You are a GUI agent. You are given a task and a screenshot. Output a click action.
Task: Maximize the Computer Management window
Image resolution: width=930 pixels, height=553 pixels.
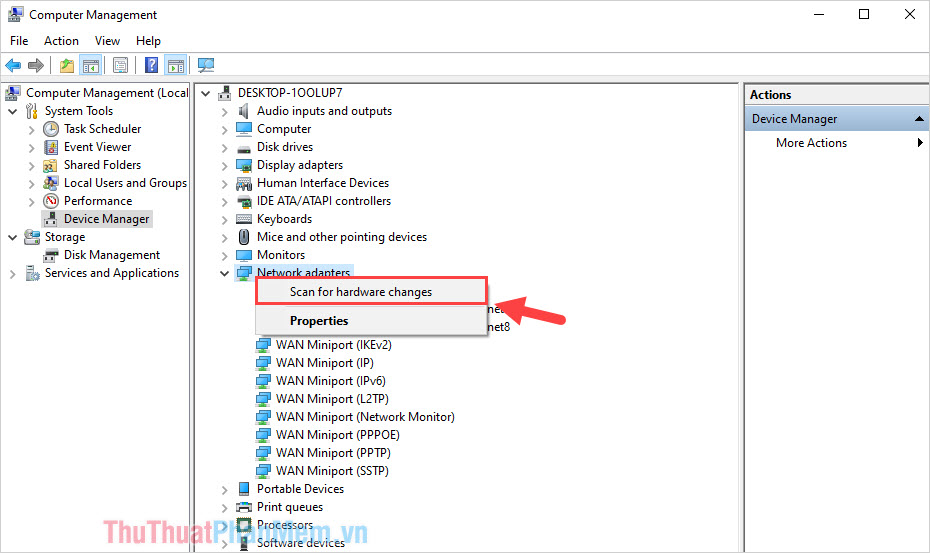(x=864, y=14)
